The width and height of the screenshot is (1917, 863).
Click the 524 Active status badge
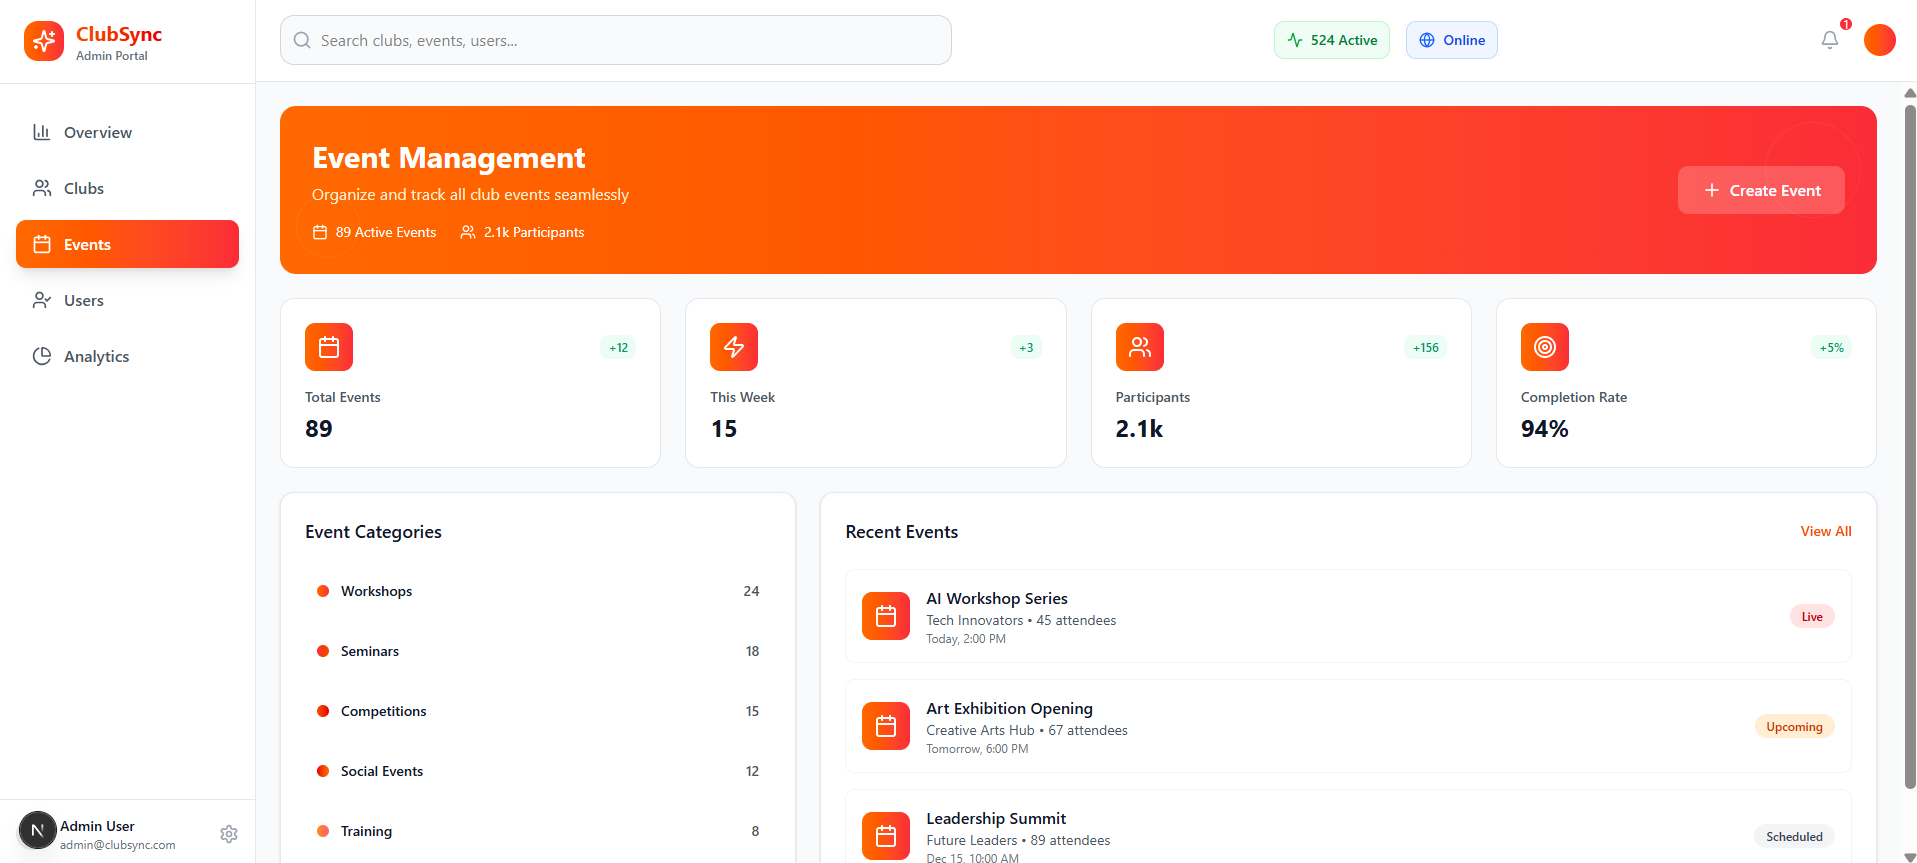(x=1332, y=40)
